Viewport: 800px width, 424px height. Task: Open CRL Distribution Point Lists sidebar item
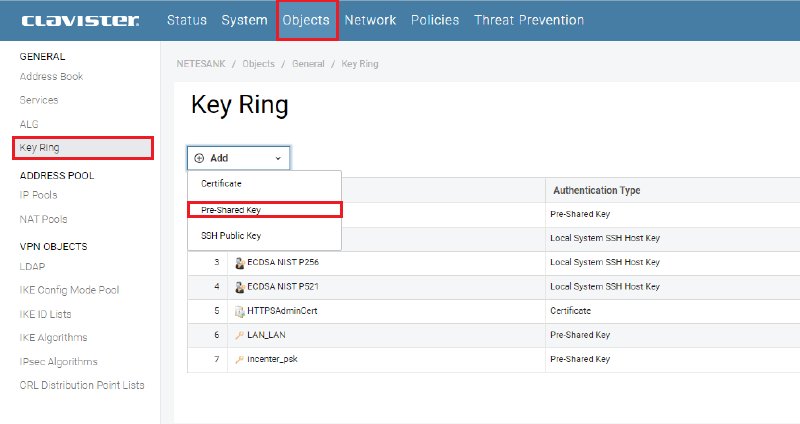[x=82, y=385]
